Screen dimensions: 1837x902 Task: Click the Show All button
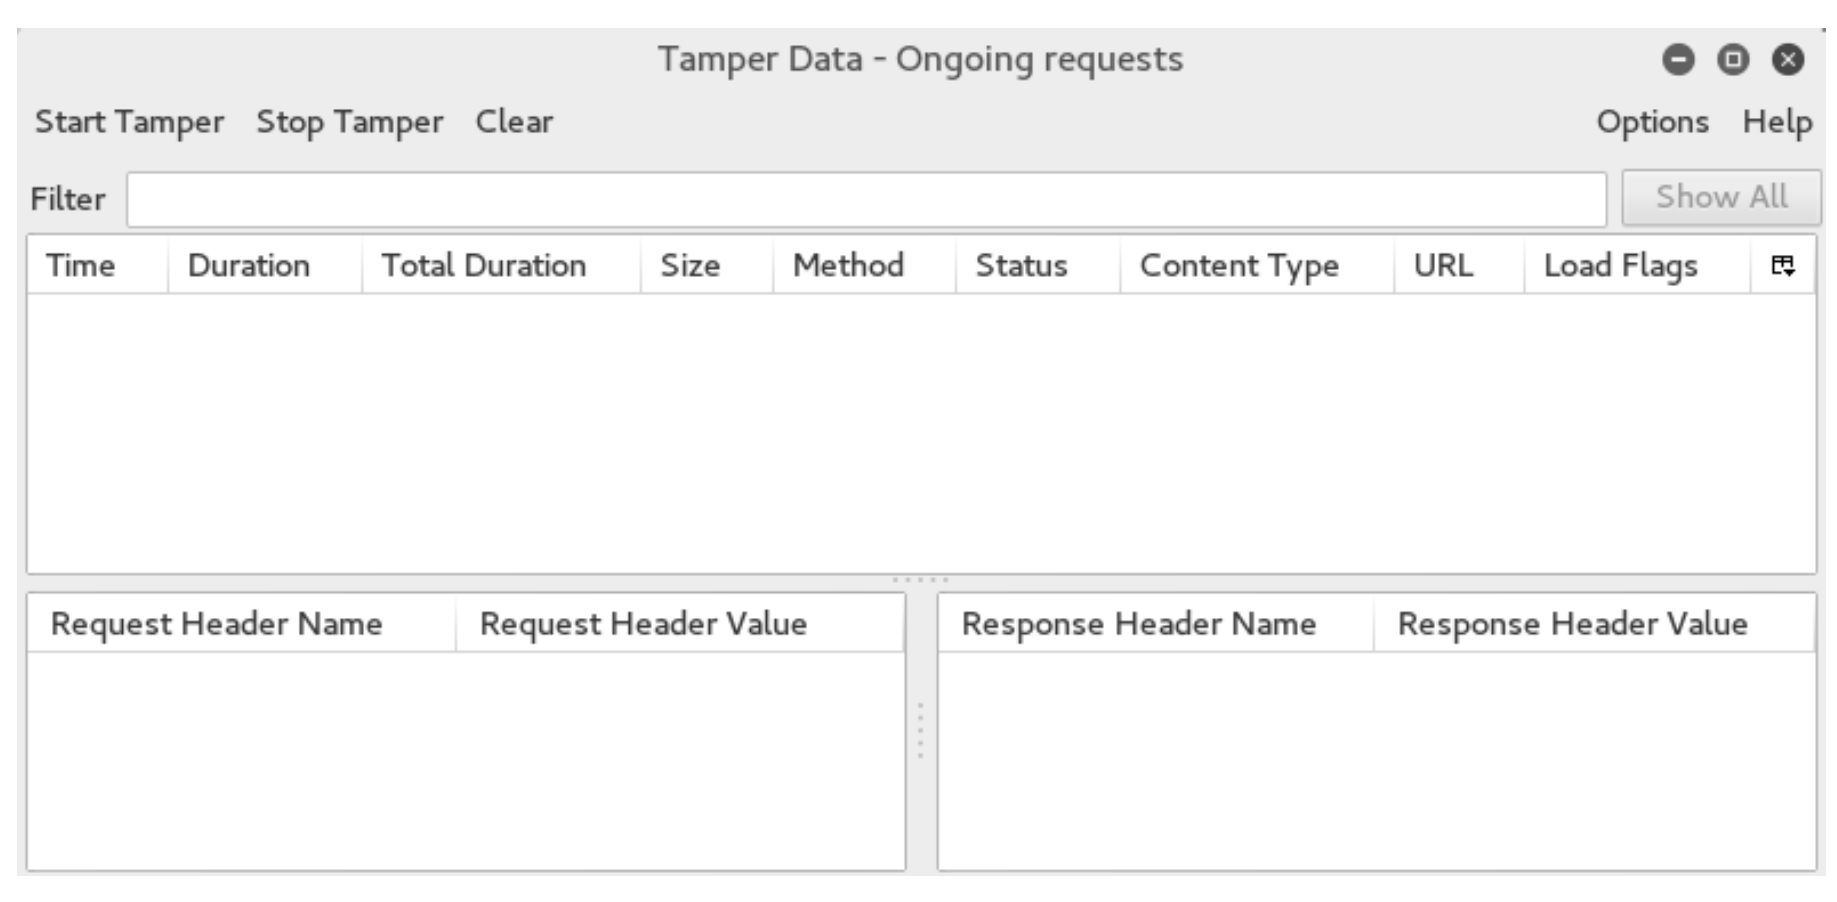tap(1721, 196)
